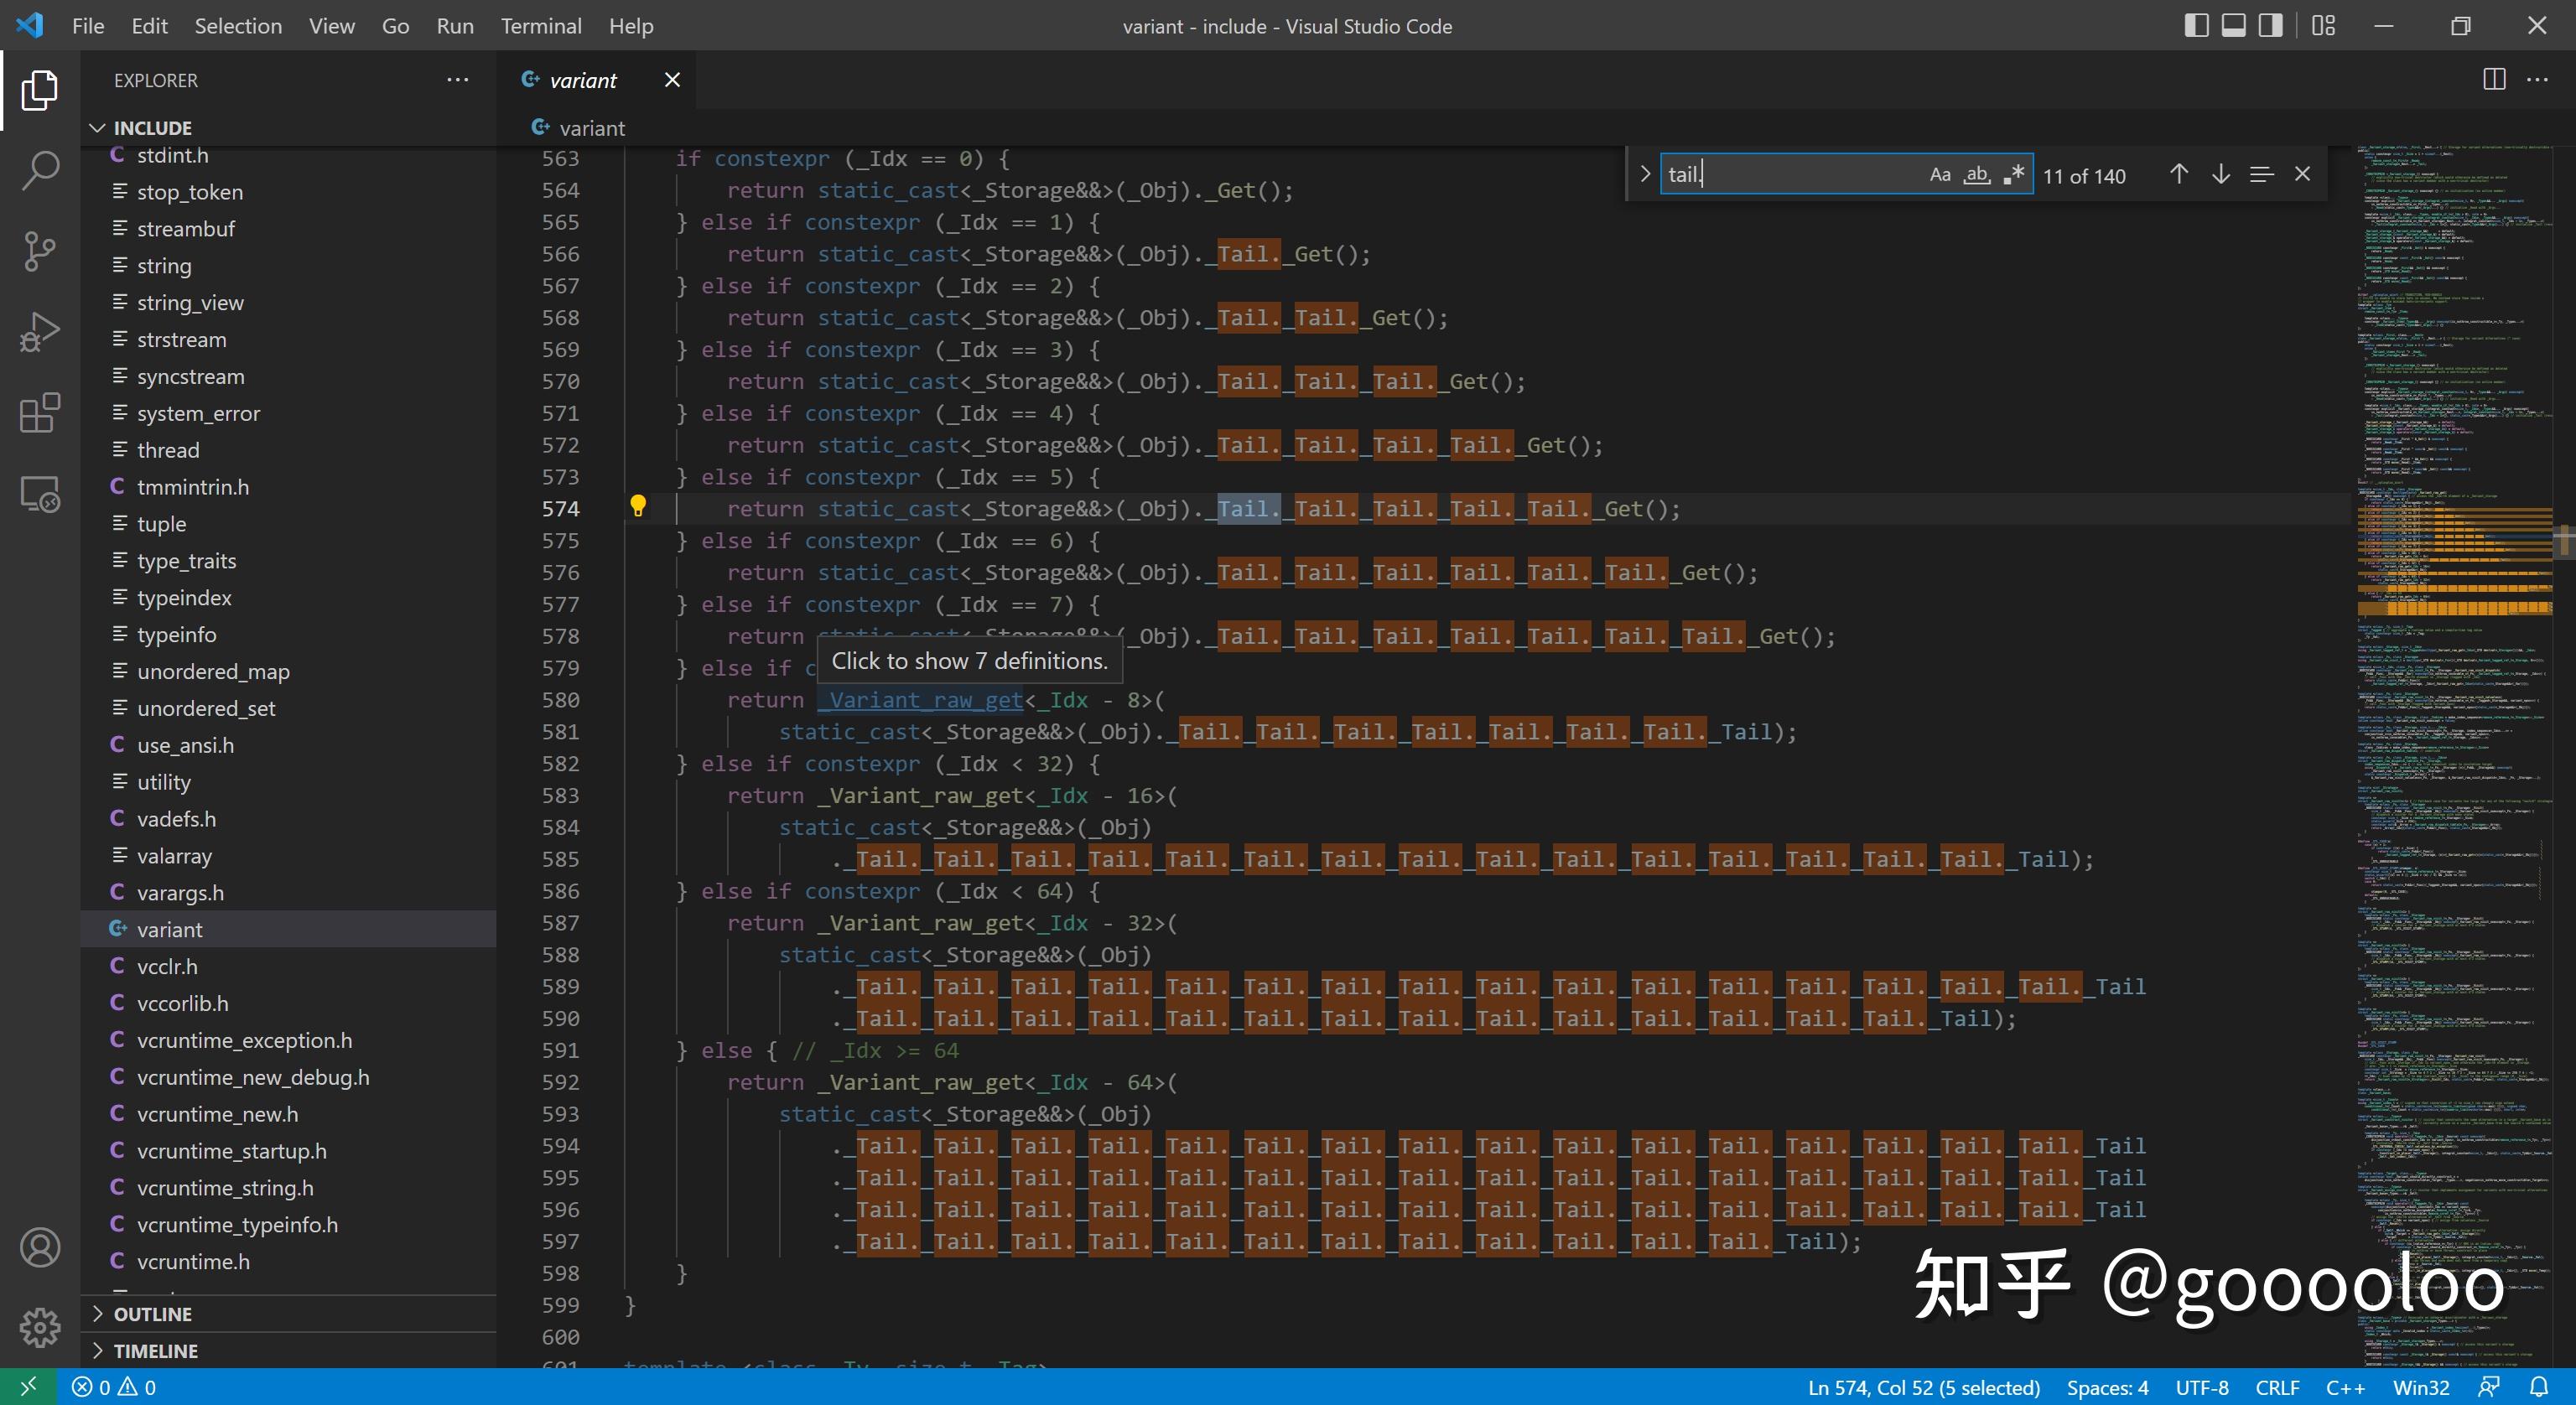Click close button on search bar

point(2301,173)
